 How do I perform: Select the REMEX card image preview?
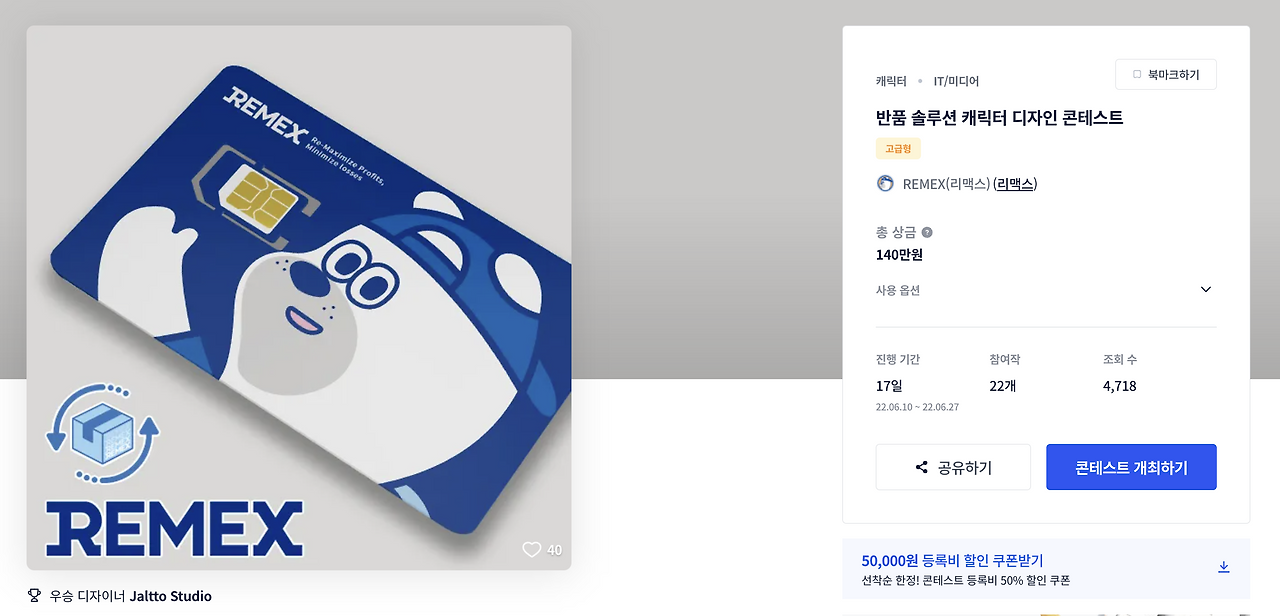click(x=299, y=300)
